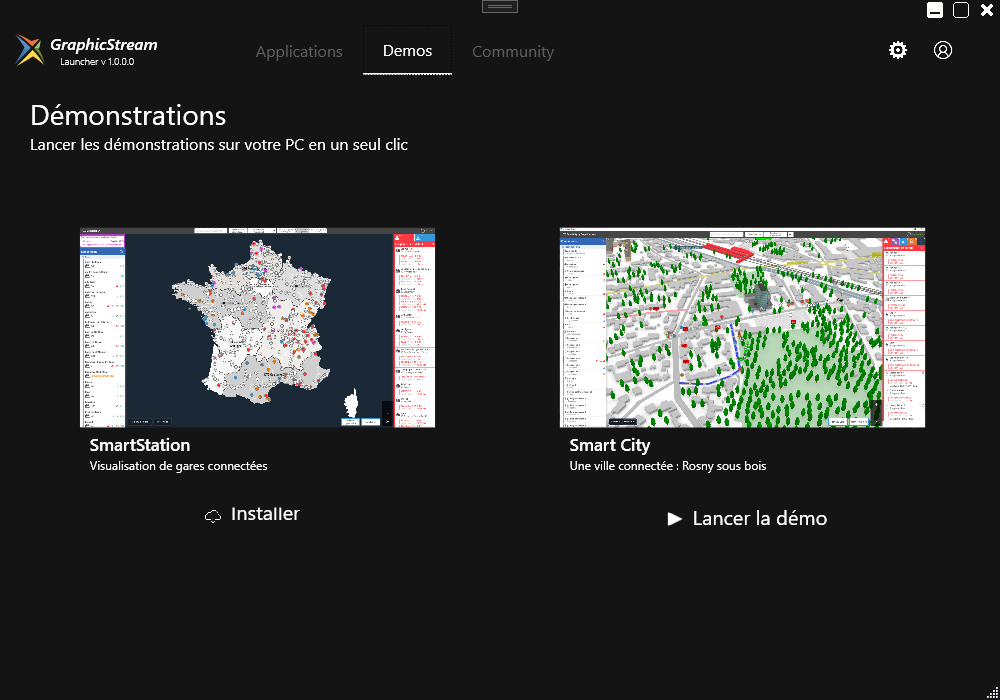Screen dimensions: 1000x700
Task: Click Lancer la démo for Smart City
Action: pyautogui.click(x=747, y=518)
